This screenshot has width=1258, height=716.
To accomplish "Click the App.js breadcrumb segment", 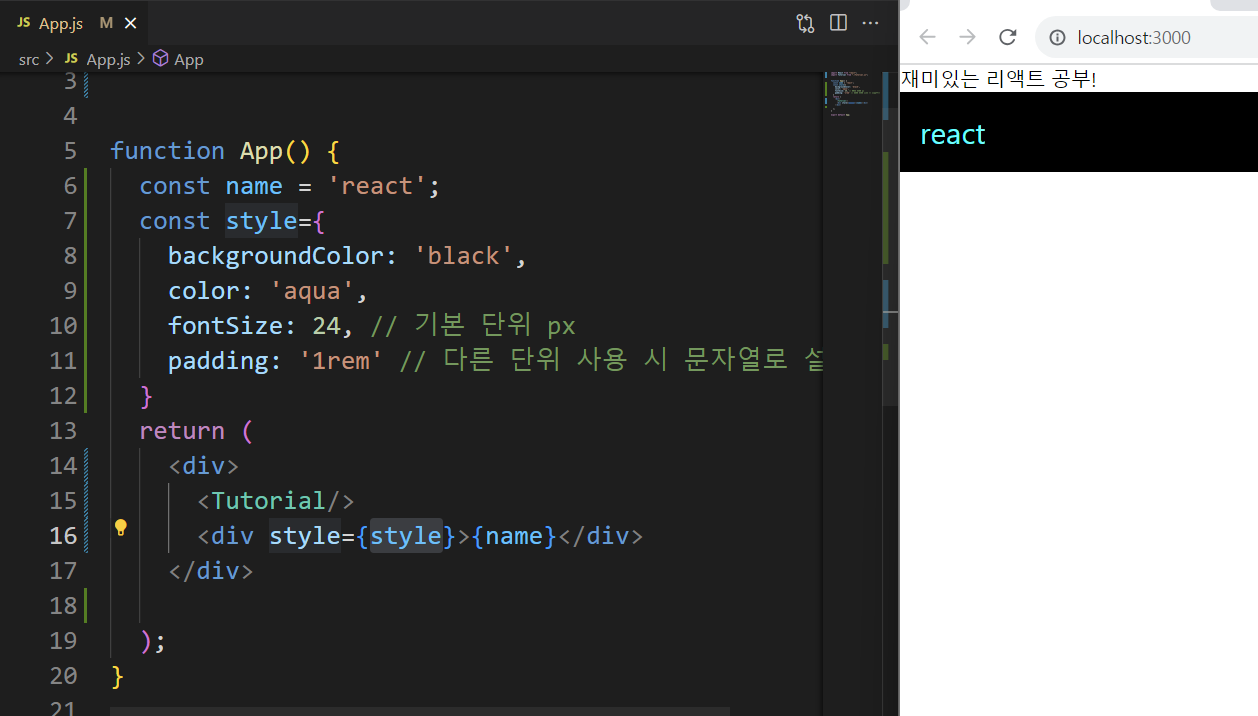I will click(x=98, y=59).
